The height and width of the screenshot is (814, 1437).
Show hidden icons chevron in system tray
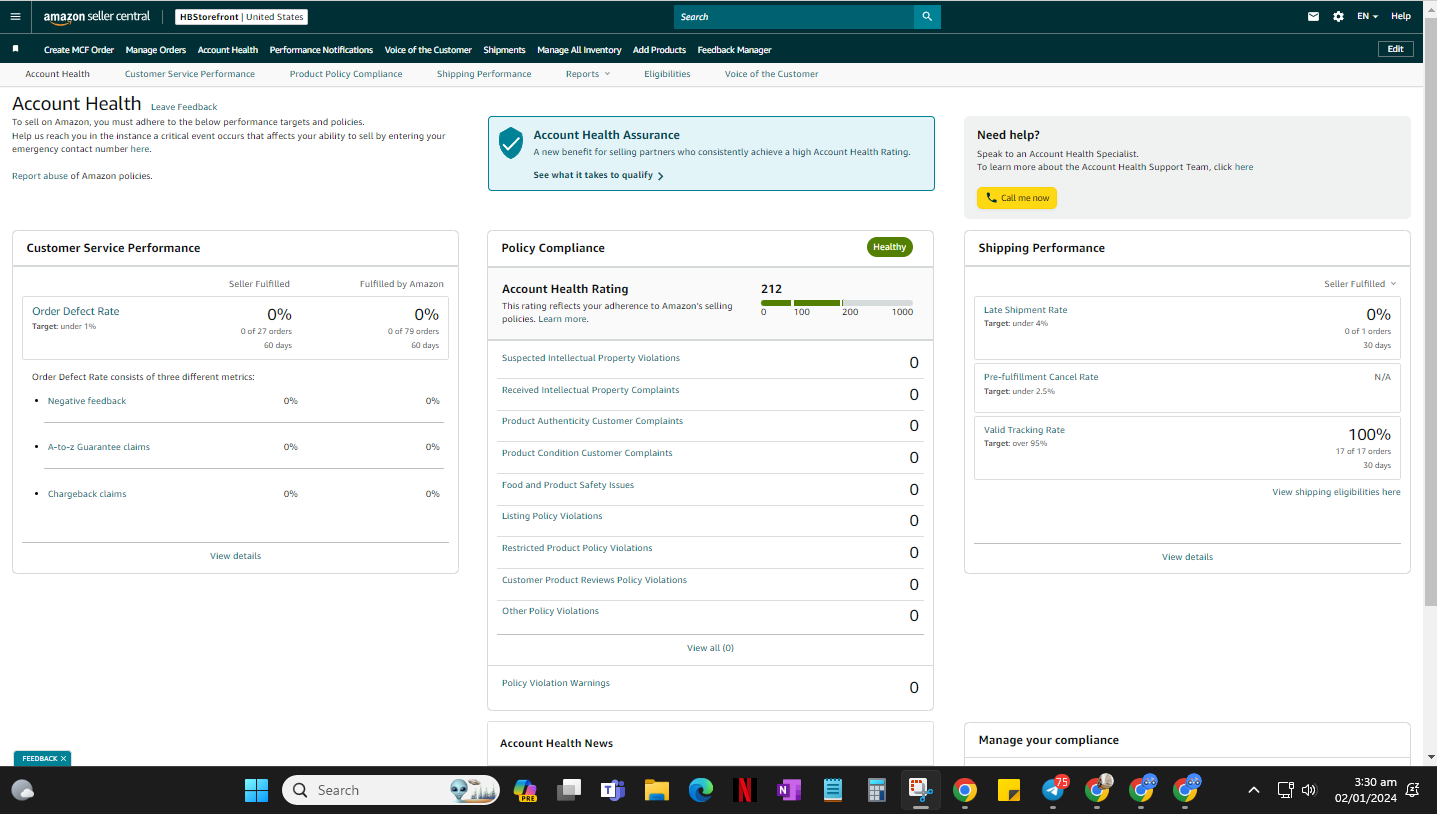[x=1253, y=790]
